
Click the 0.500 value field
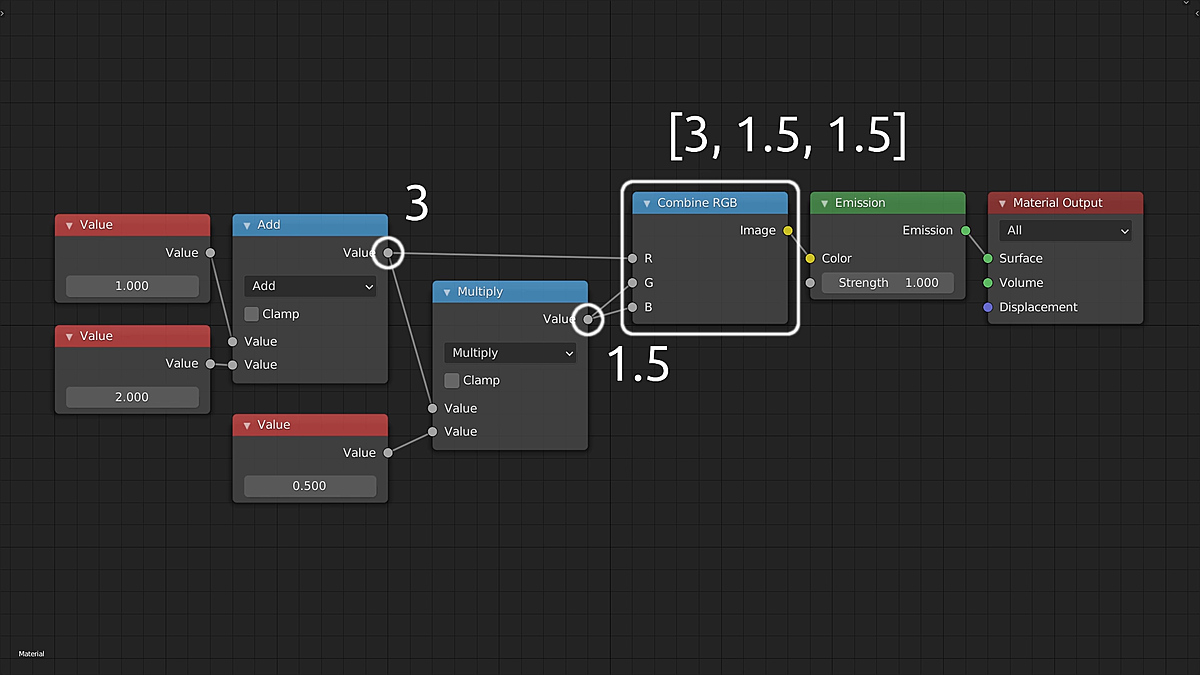[310, 486]
